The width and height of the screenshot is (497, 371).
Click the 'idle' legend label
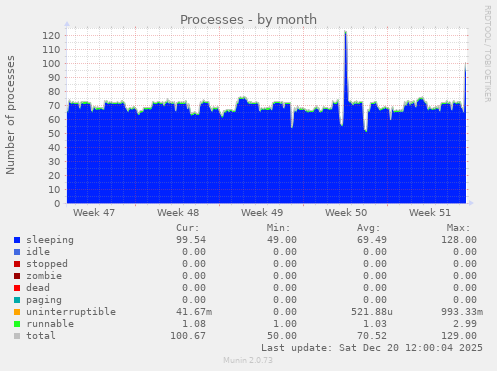[x=38, y=252]
